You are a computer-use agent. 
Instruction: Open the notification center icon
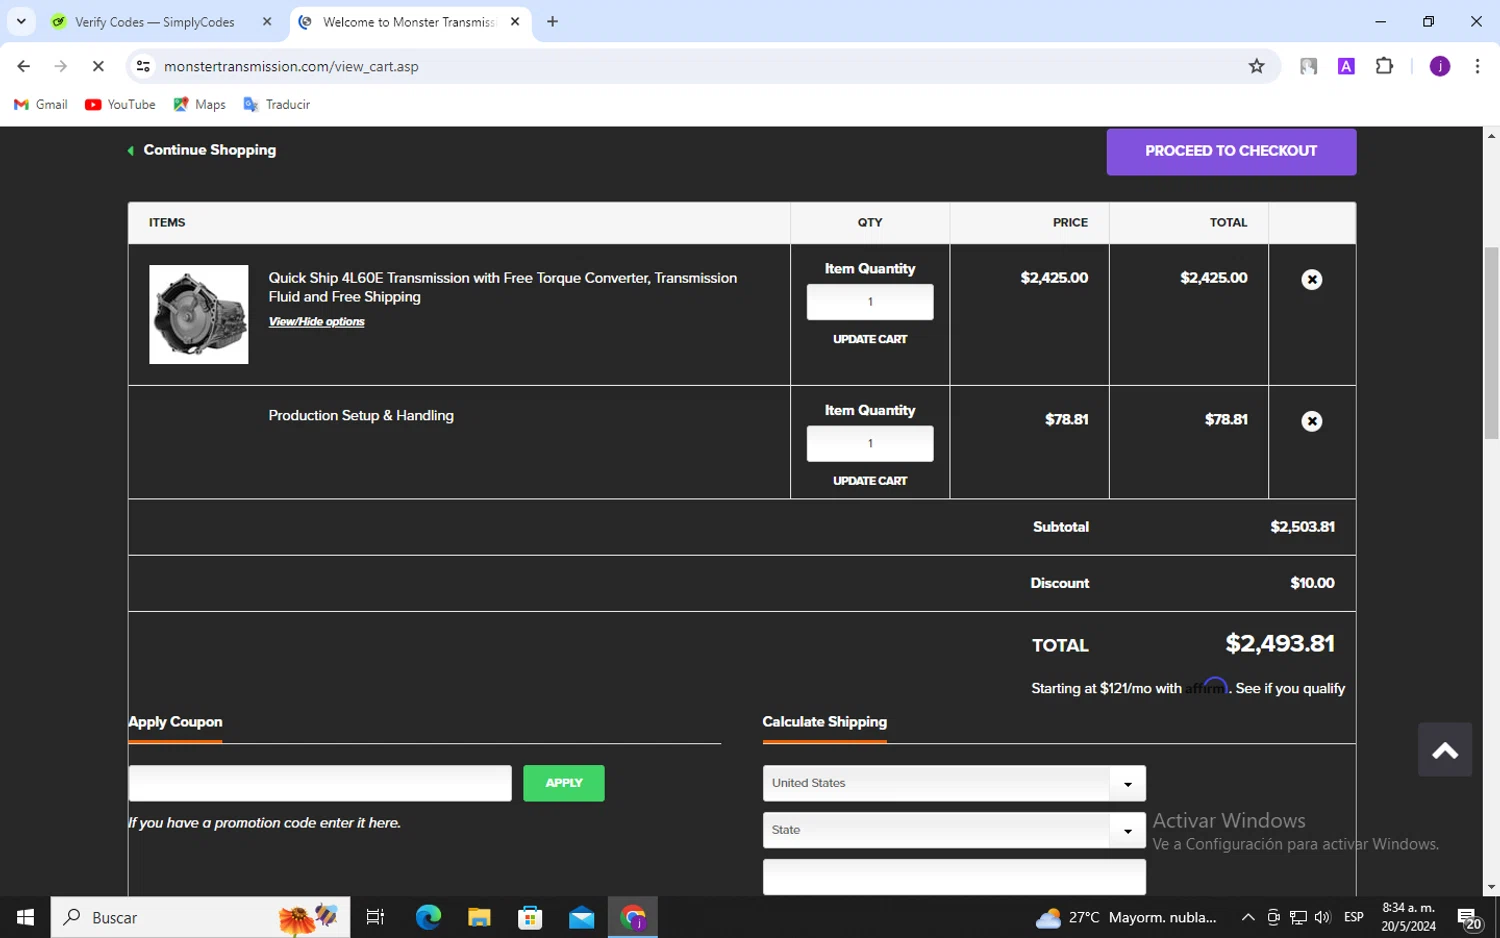coord(1468,917)
